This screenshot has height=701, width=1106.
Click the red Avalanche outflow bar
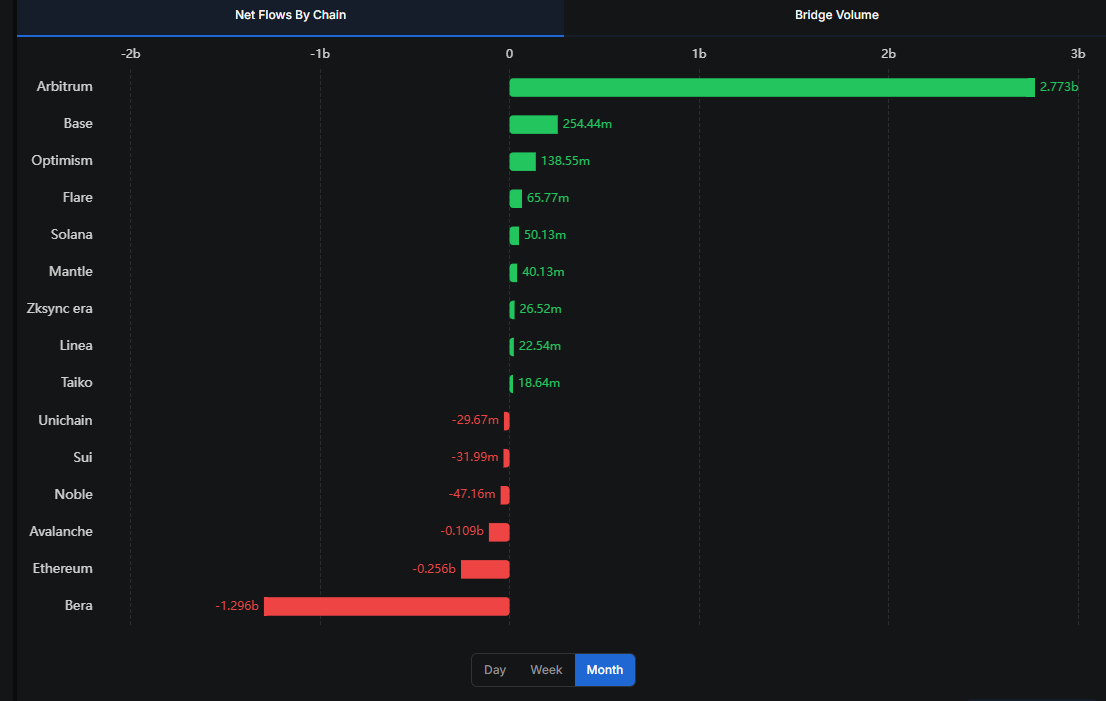(499, 532)
